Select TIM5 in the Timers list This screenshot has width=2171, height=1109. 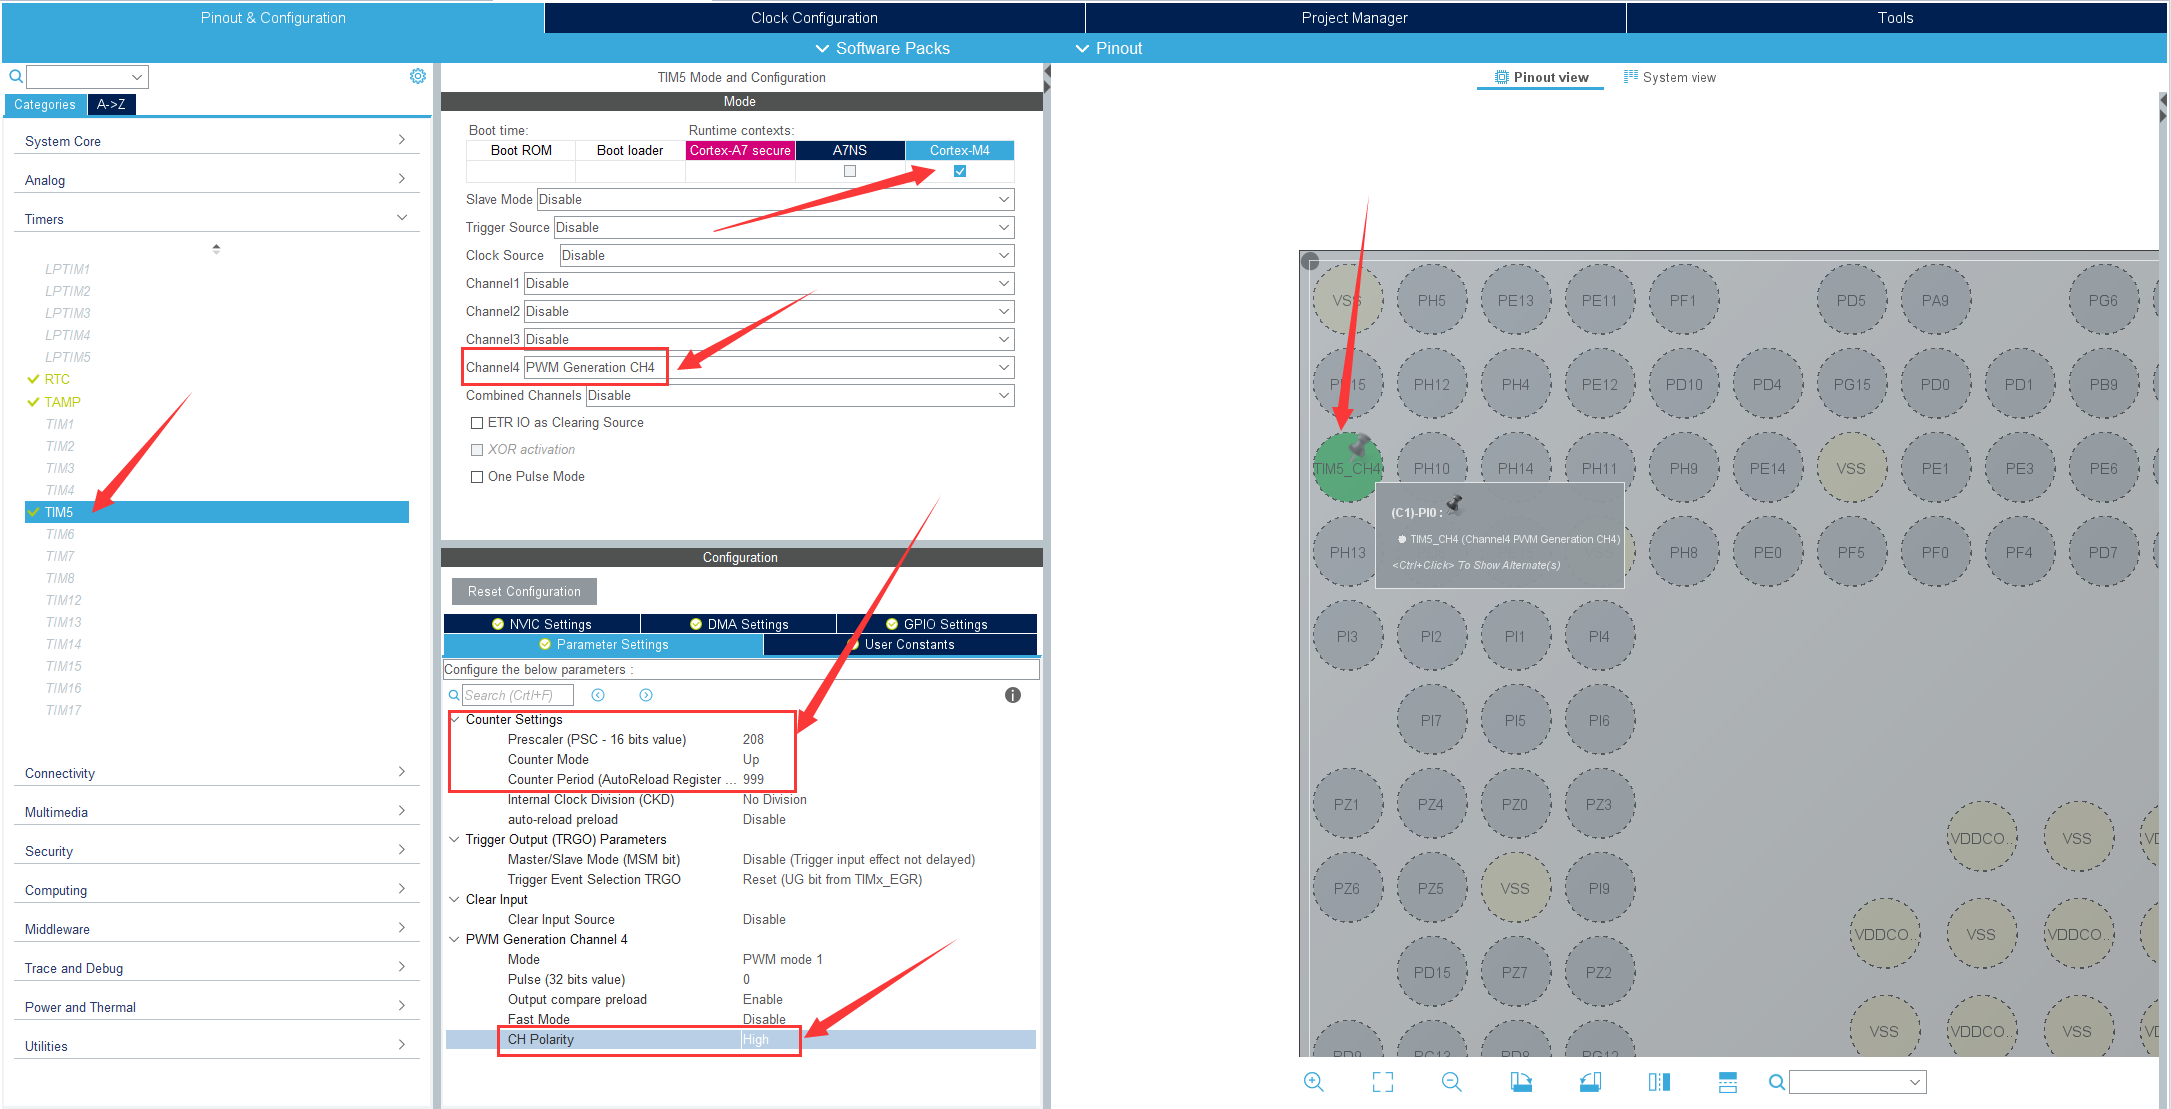pyautogui.click(x=59, y=512)
